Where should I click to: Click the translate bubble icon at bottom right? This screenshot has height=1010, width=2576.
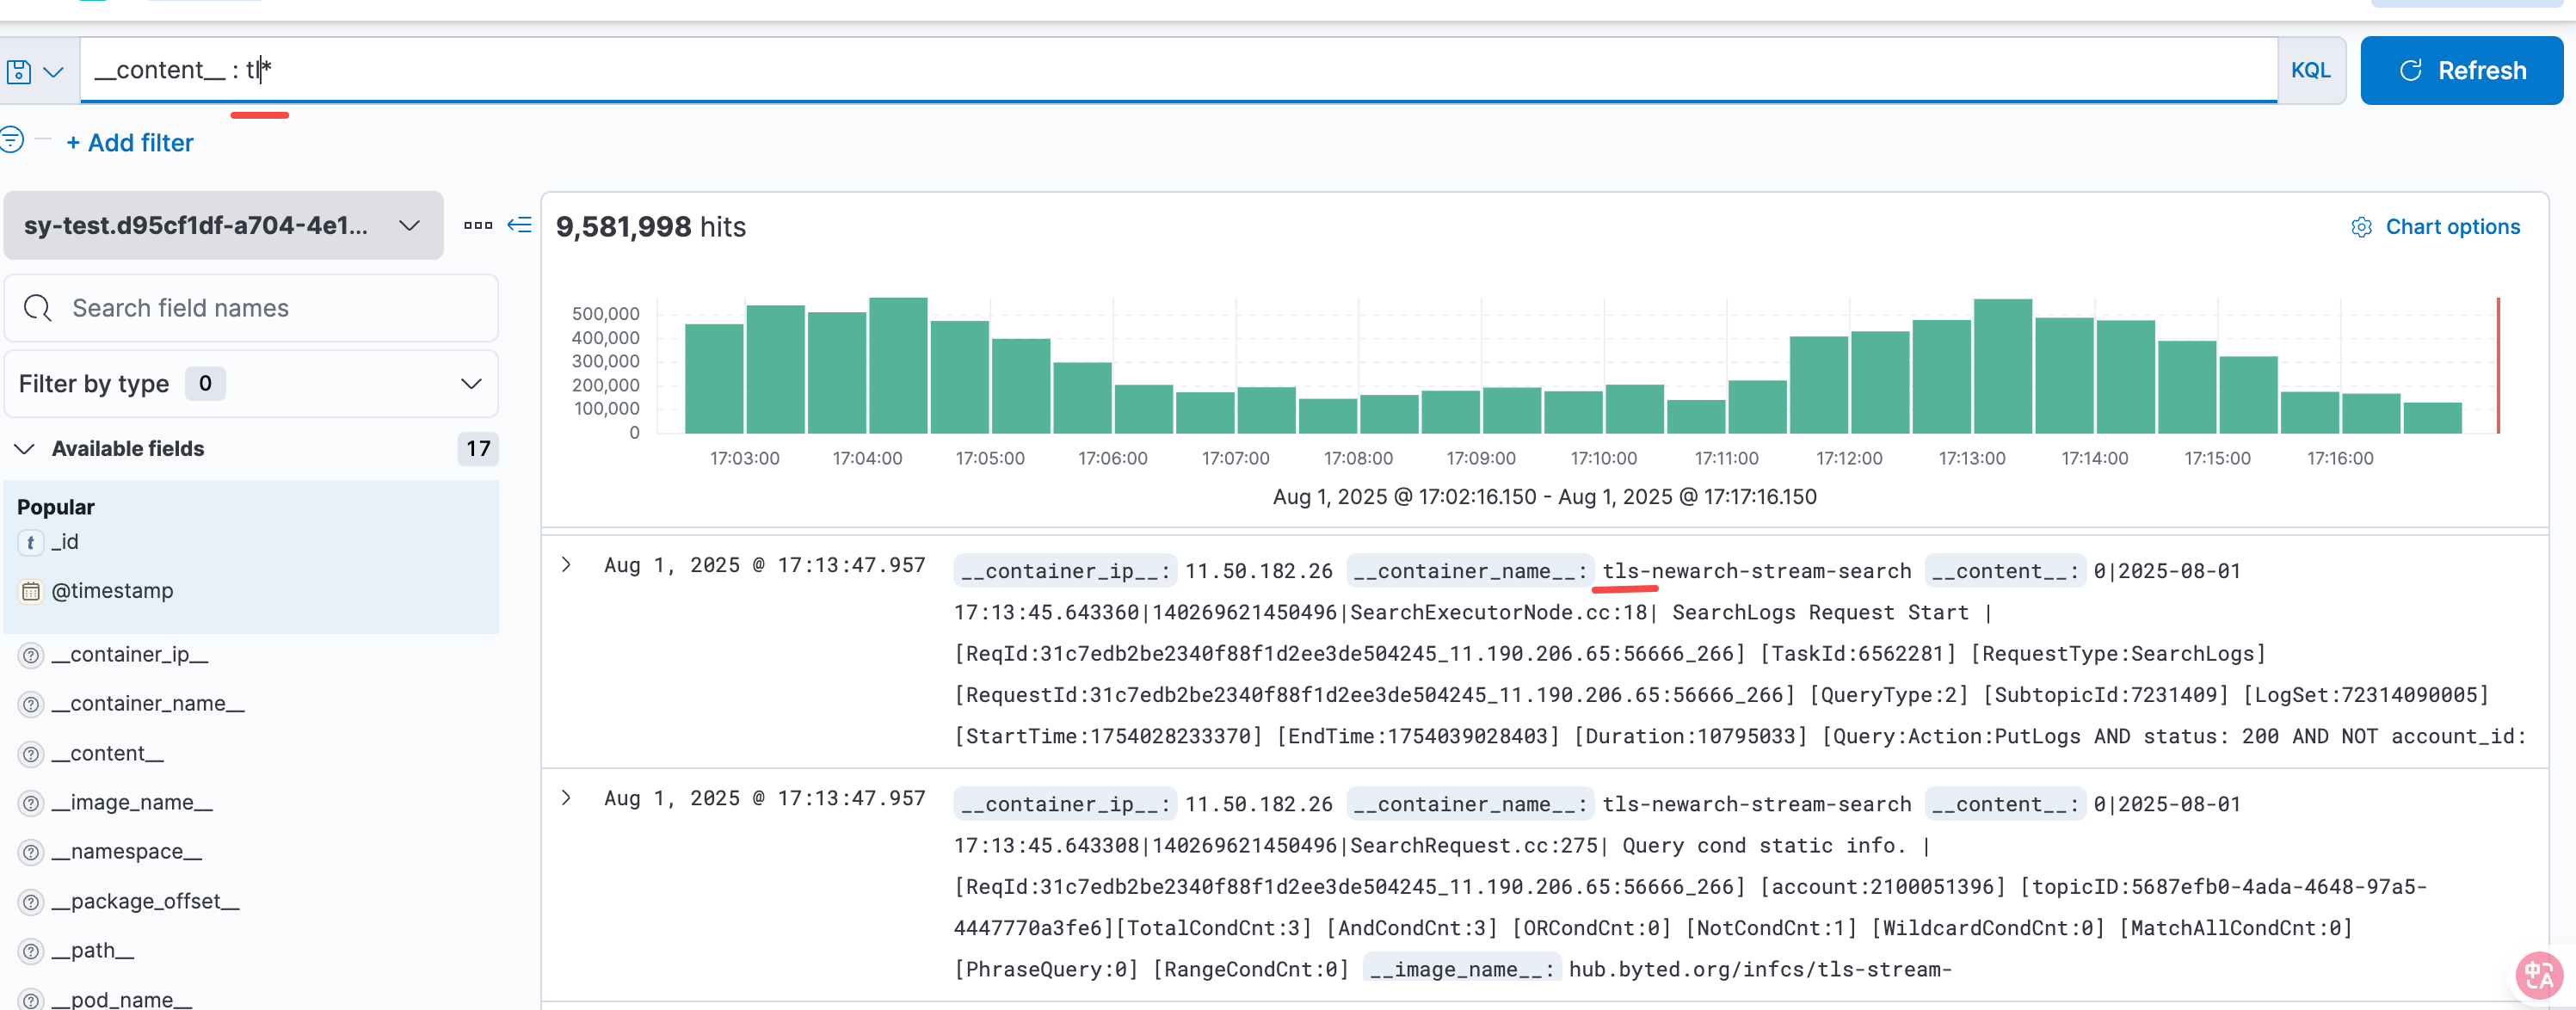(2538, 974)
